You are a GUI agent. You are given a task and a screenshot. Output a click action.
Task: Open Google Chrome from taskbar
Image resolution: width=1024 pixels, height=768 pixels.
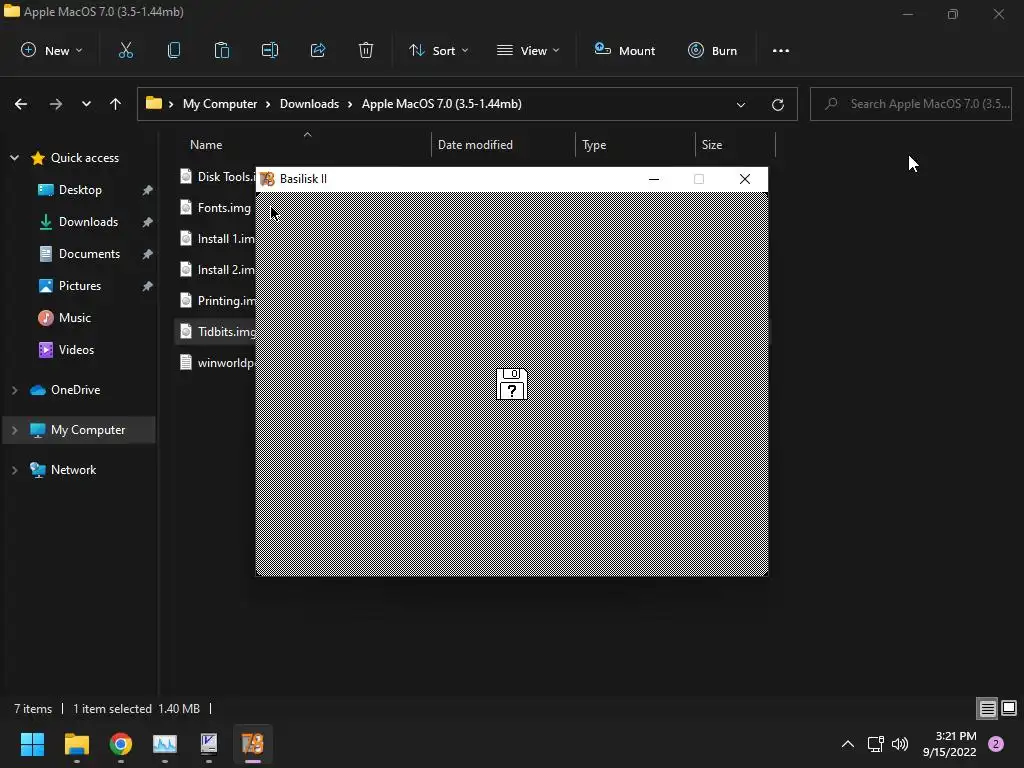coord(121,744)
